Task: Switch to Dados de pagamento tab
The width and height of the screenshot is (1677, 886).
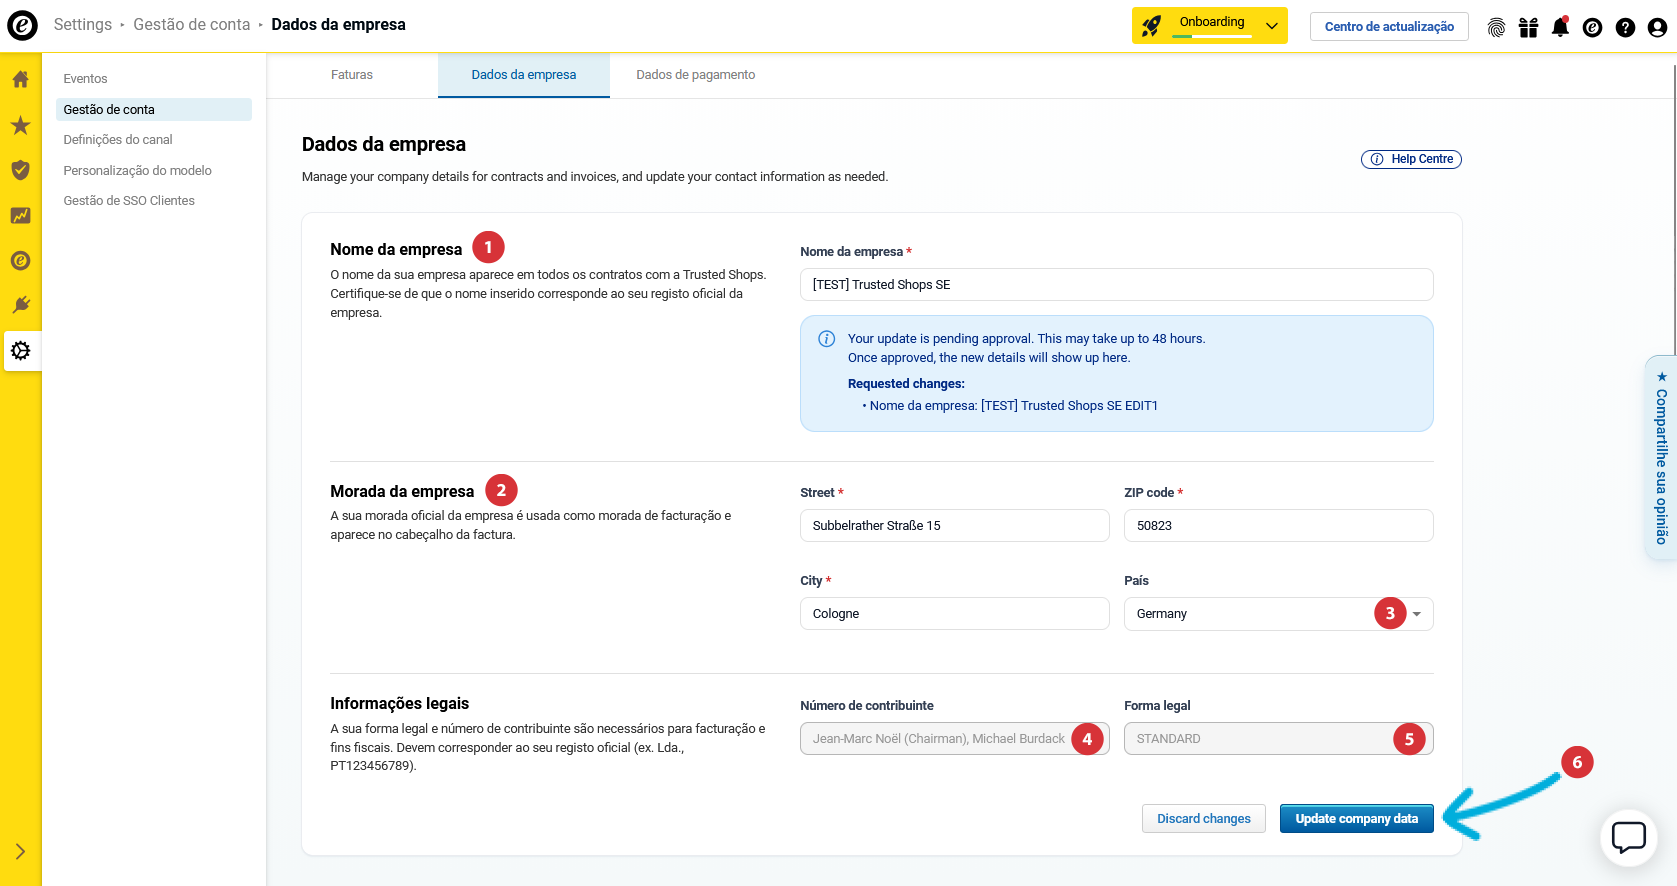Action: click(x=695, y=75)
